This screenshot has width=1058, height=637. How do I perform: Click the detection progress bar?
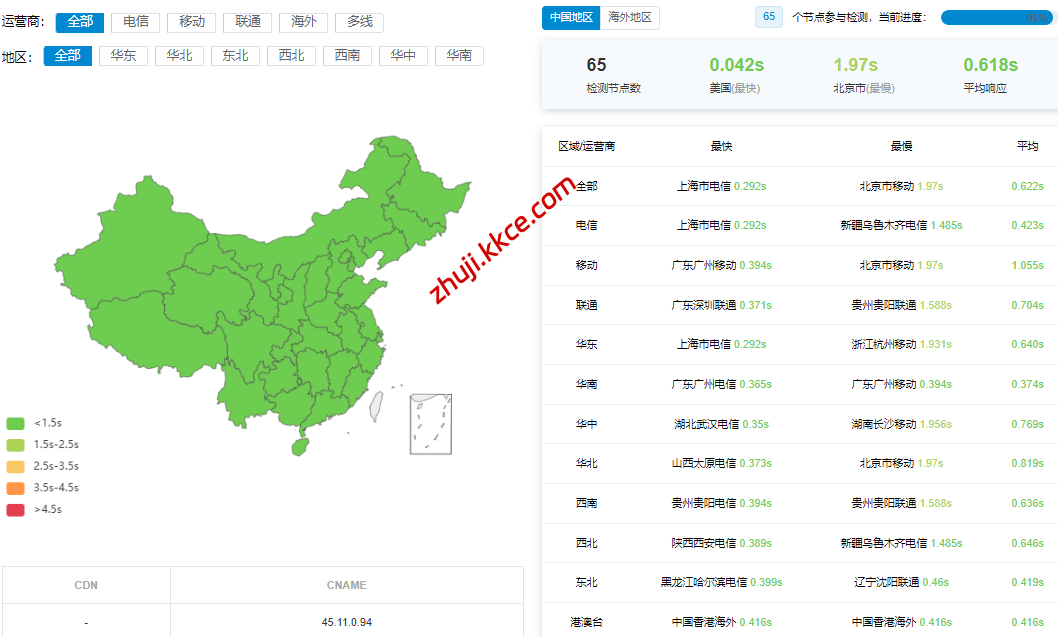(x=996, y=18)
